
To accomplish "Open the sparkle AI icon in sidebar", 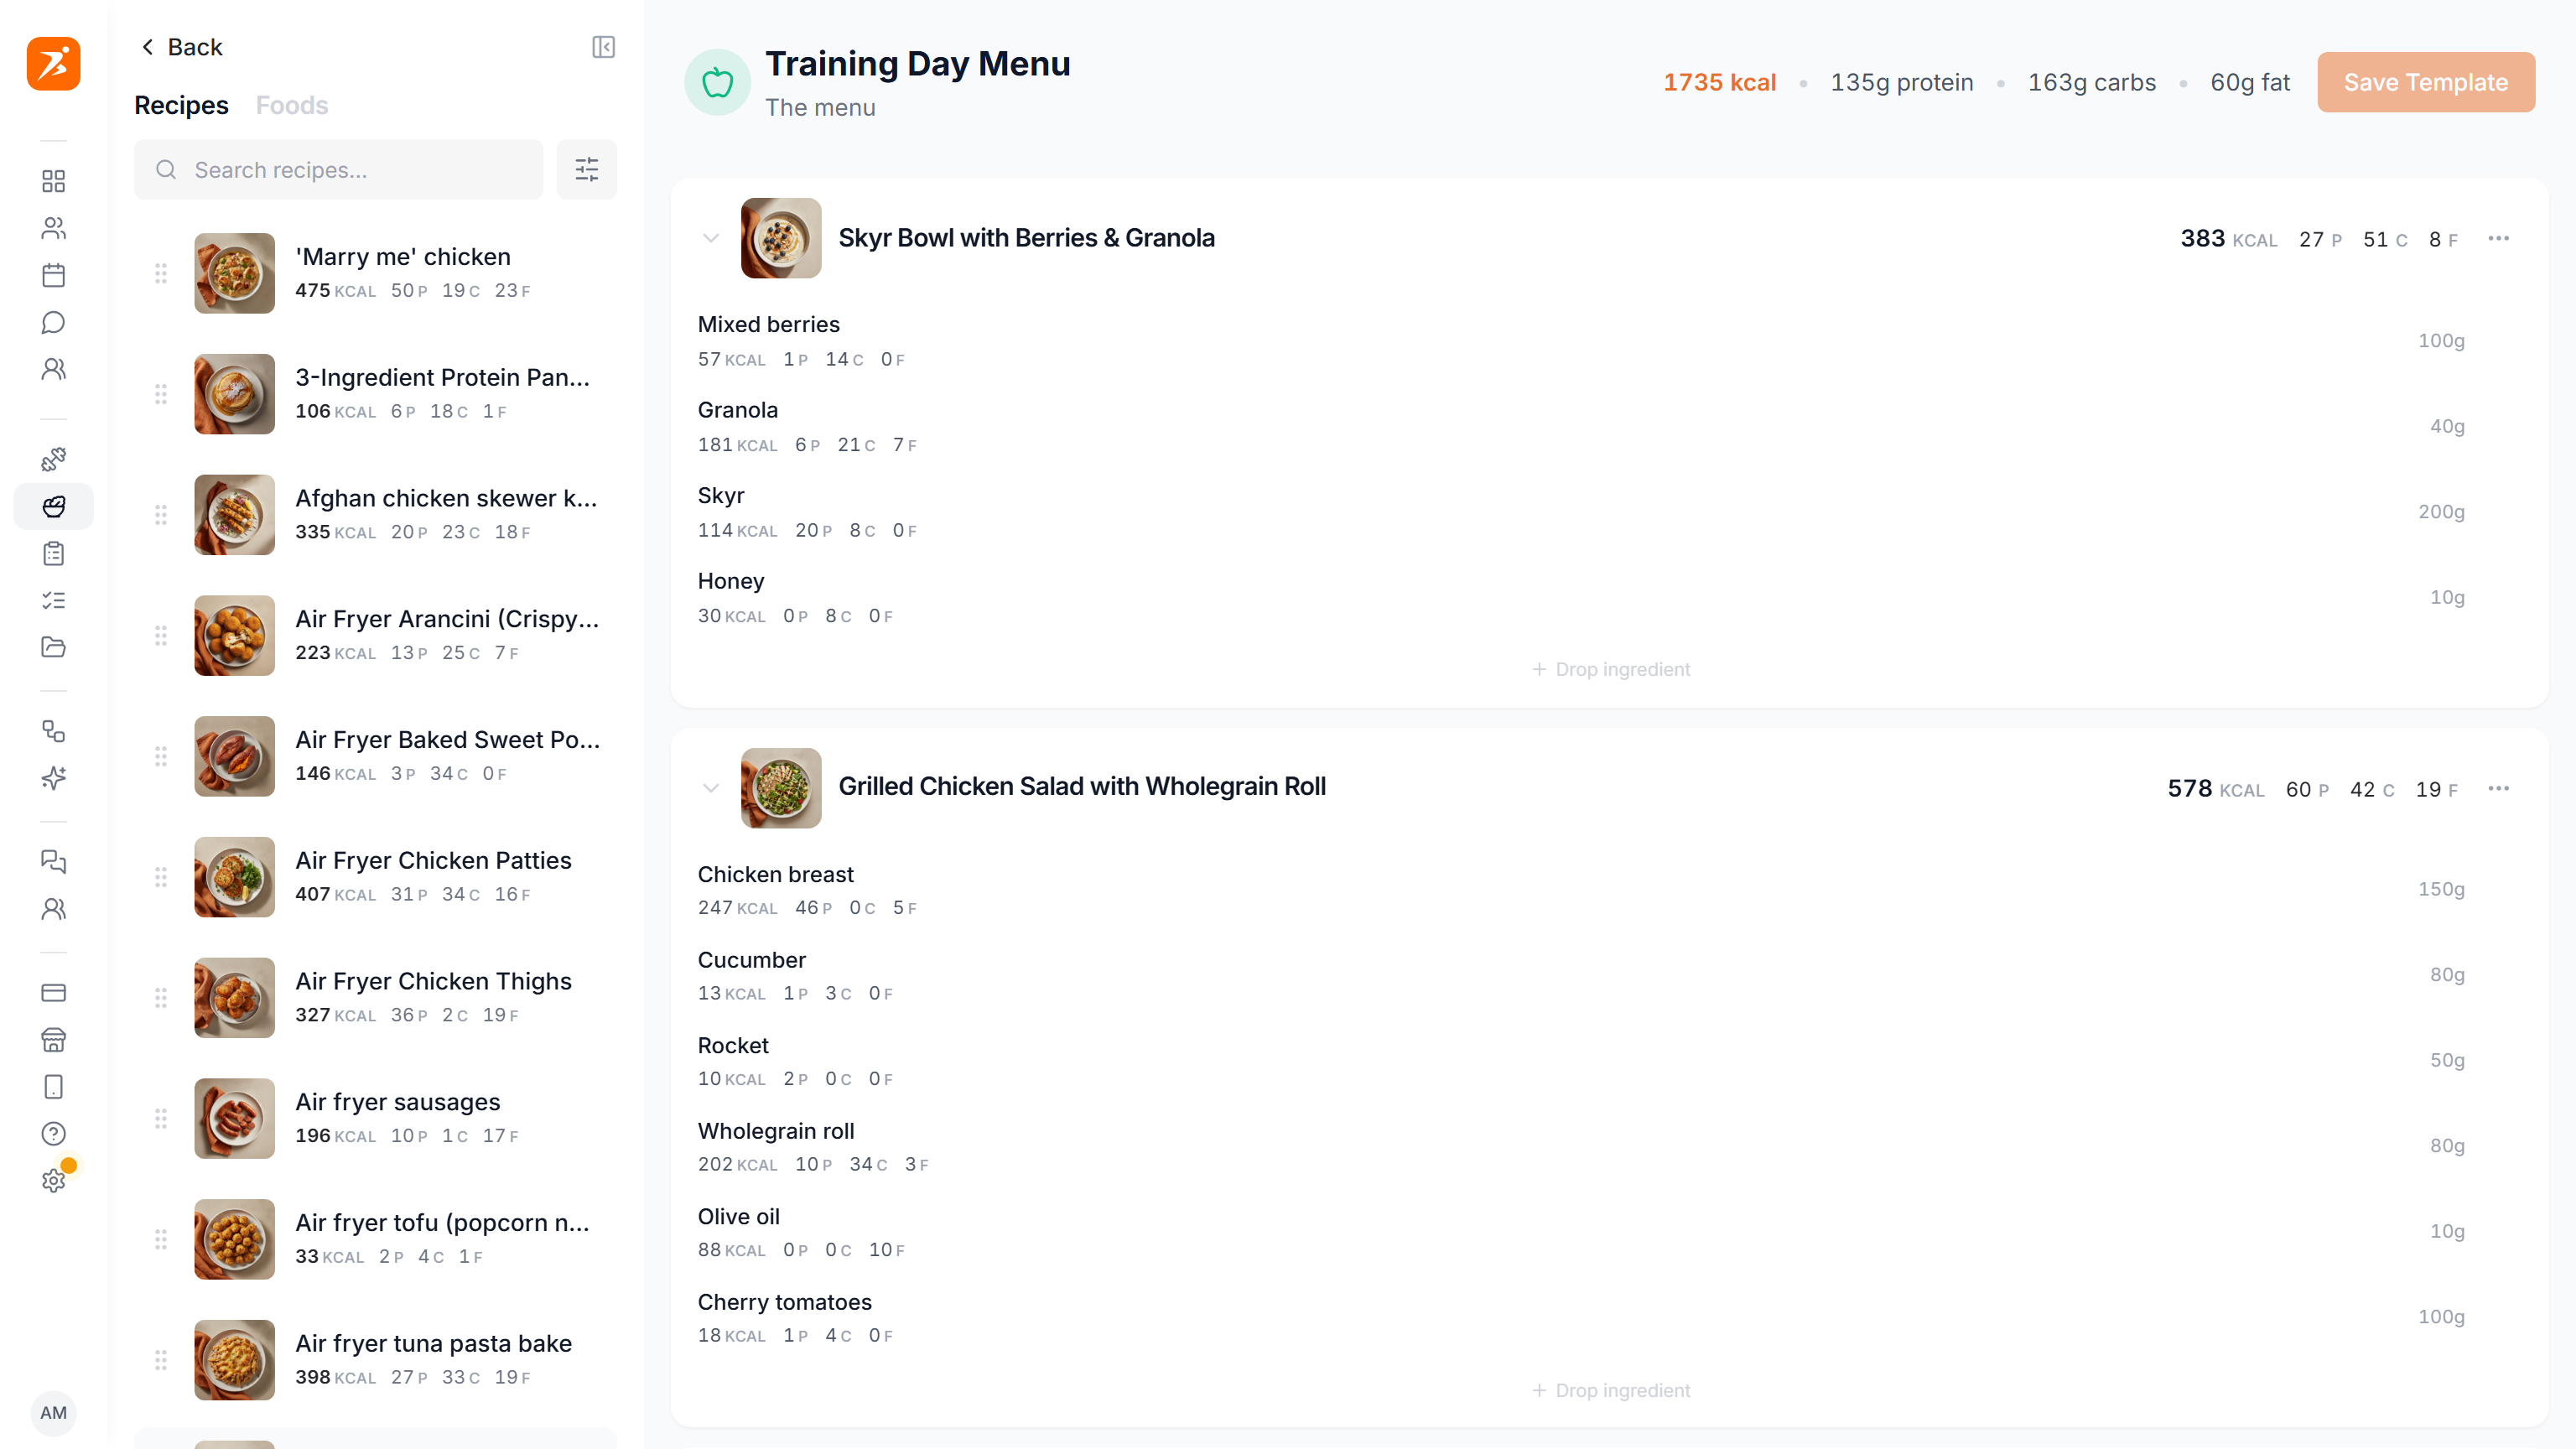I will coord(53,778).
